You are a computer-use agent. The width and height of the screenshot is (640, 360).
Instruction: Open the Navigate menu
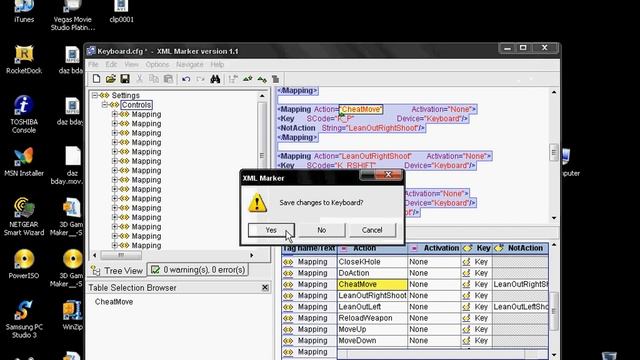[190, 64]
